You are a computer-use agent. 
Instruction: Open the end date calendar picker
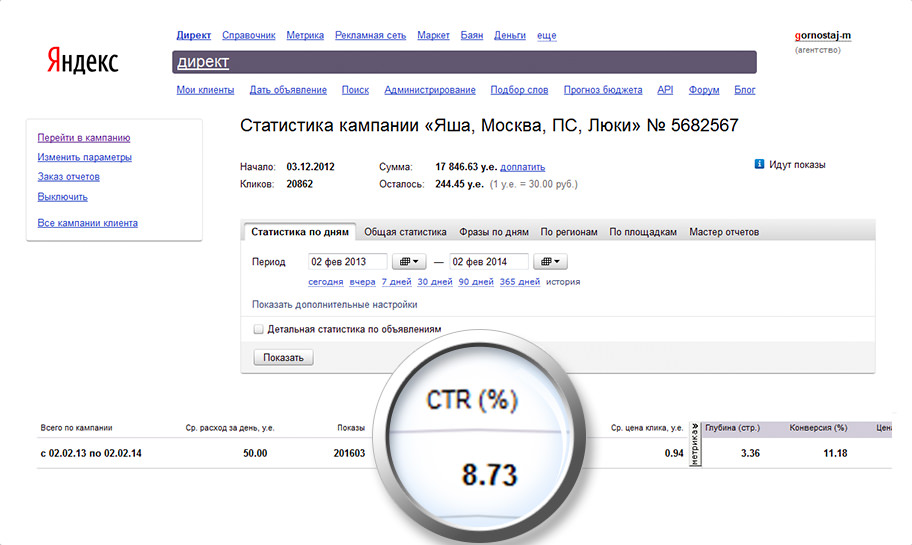pyautogui.click(x=550, y=262)
